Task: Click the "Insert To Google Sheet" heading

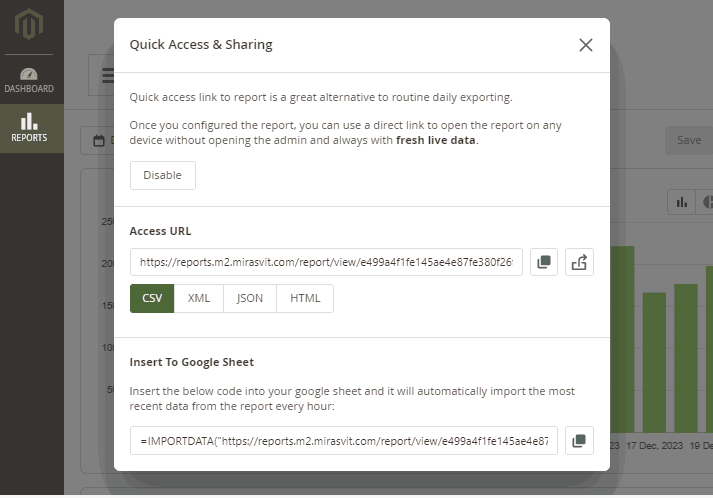Action: pos(191,362)
